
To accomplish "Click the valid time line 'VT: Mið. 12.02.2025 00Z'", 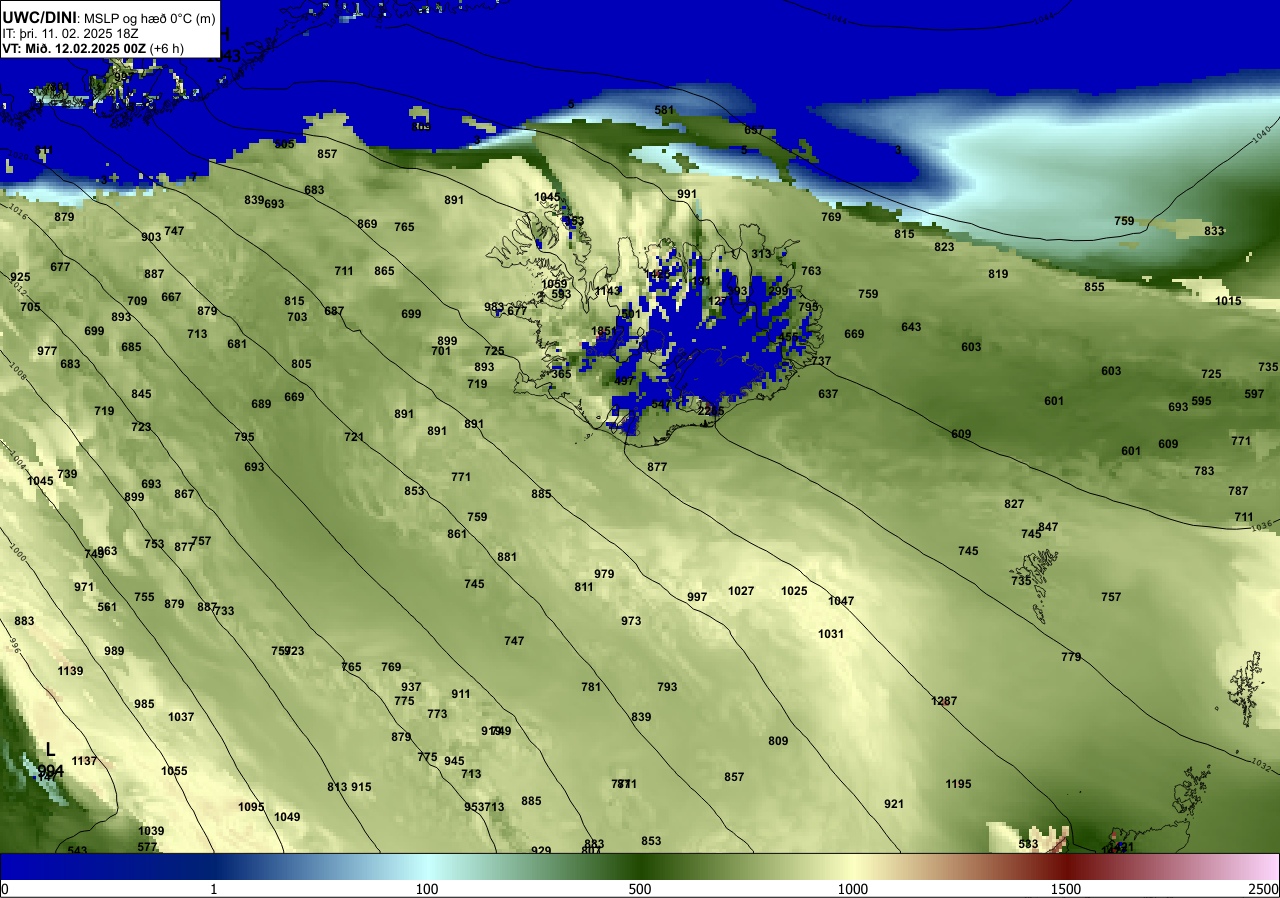I will (75, 47).
